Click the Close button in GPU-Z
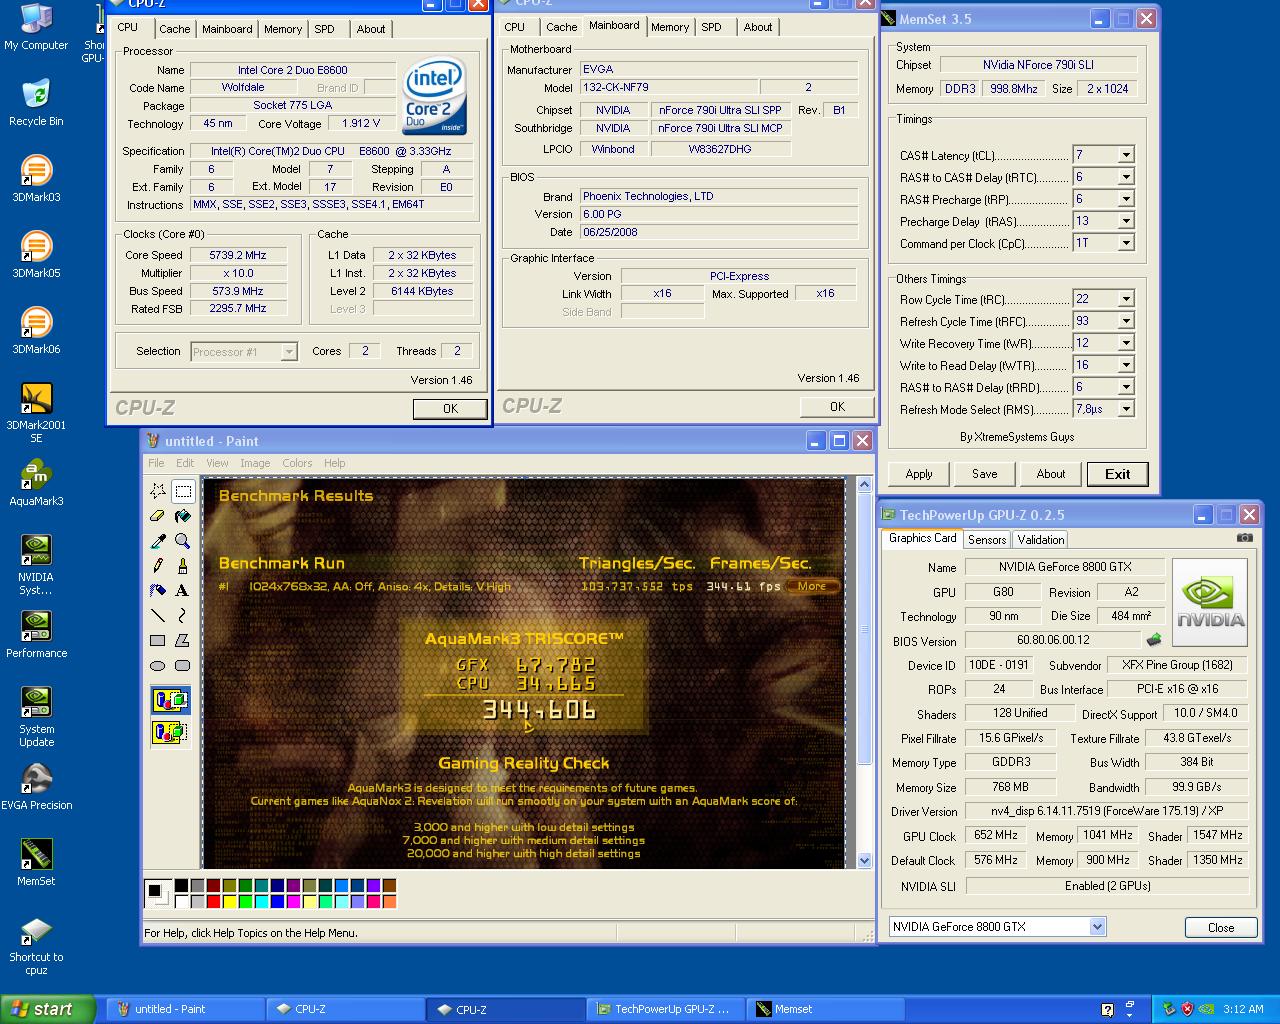This screenshot has width=1280, height=1024. click(x=1221, y=927)
